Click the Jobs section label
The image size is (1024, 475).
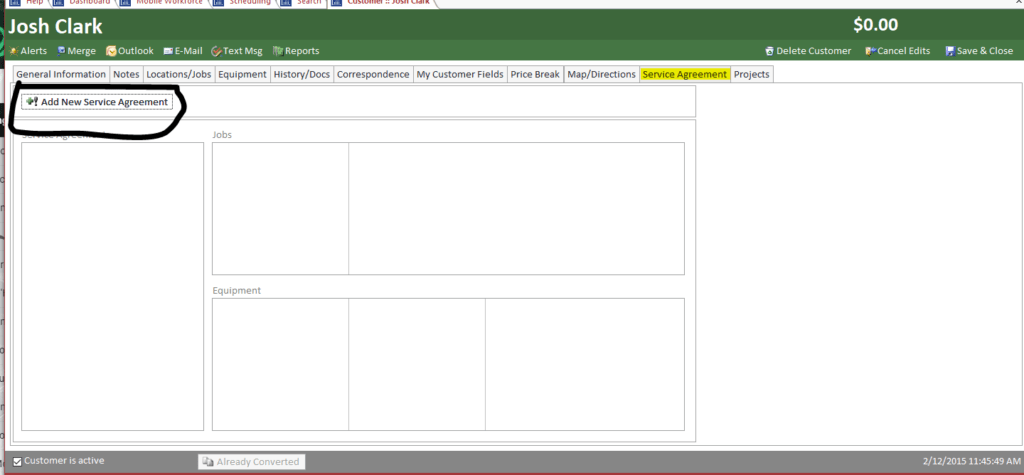point(222,135)
